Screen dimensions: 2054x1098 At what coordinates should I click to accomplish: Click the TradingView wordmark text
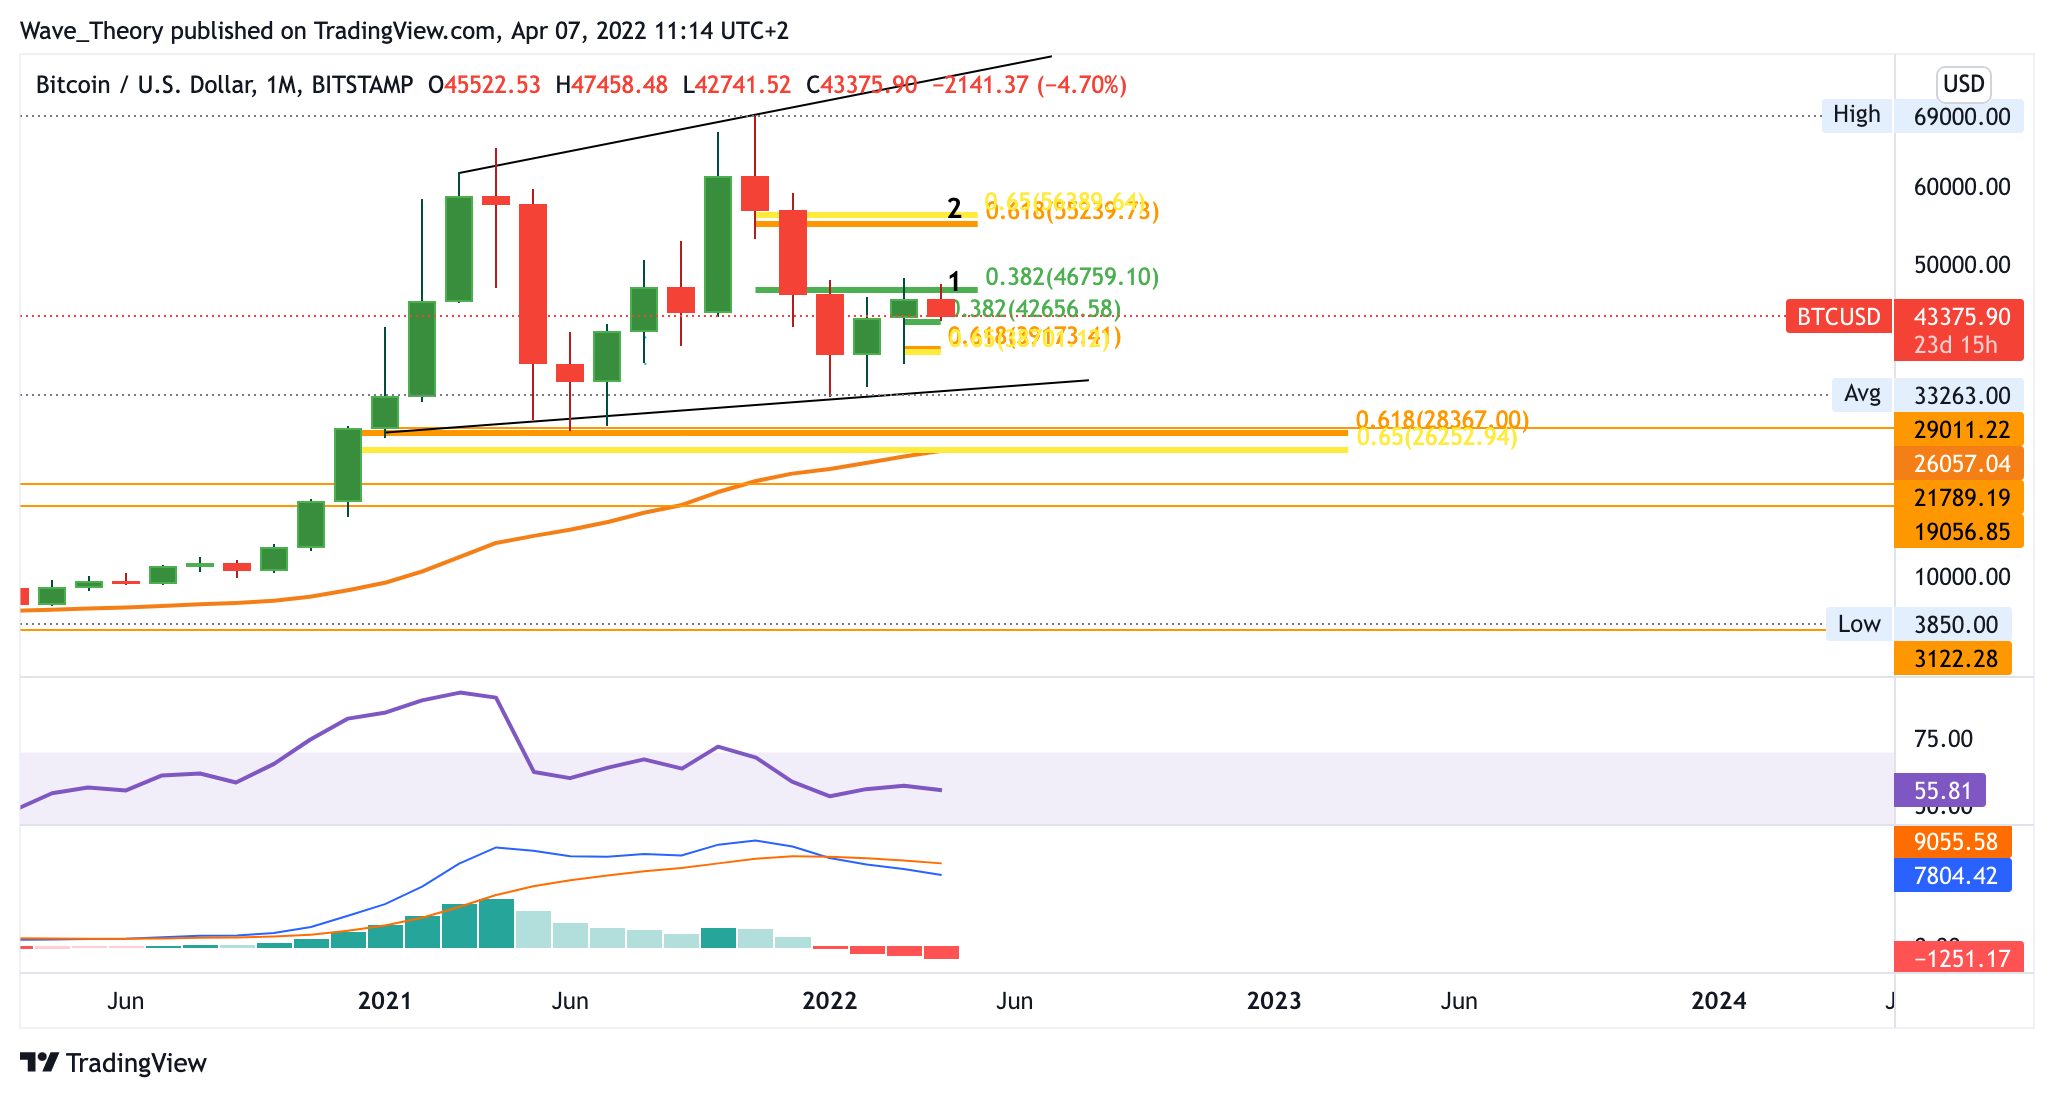coord(136,1062)
